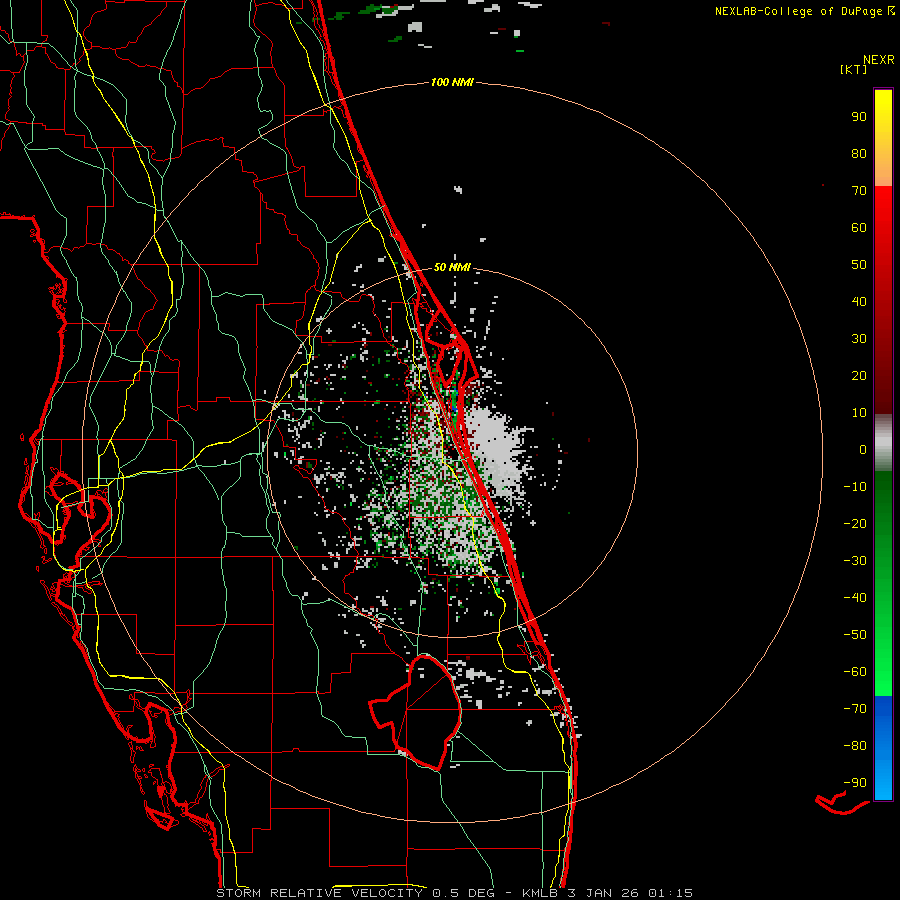Click the positive 20 scale value

[859, 375]
